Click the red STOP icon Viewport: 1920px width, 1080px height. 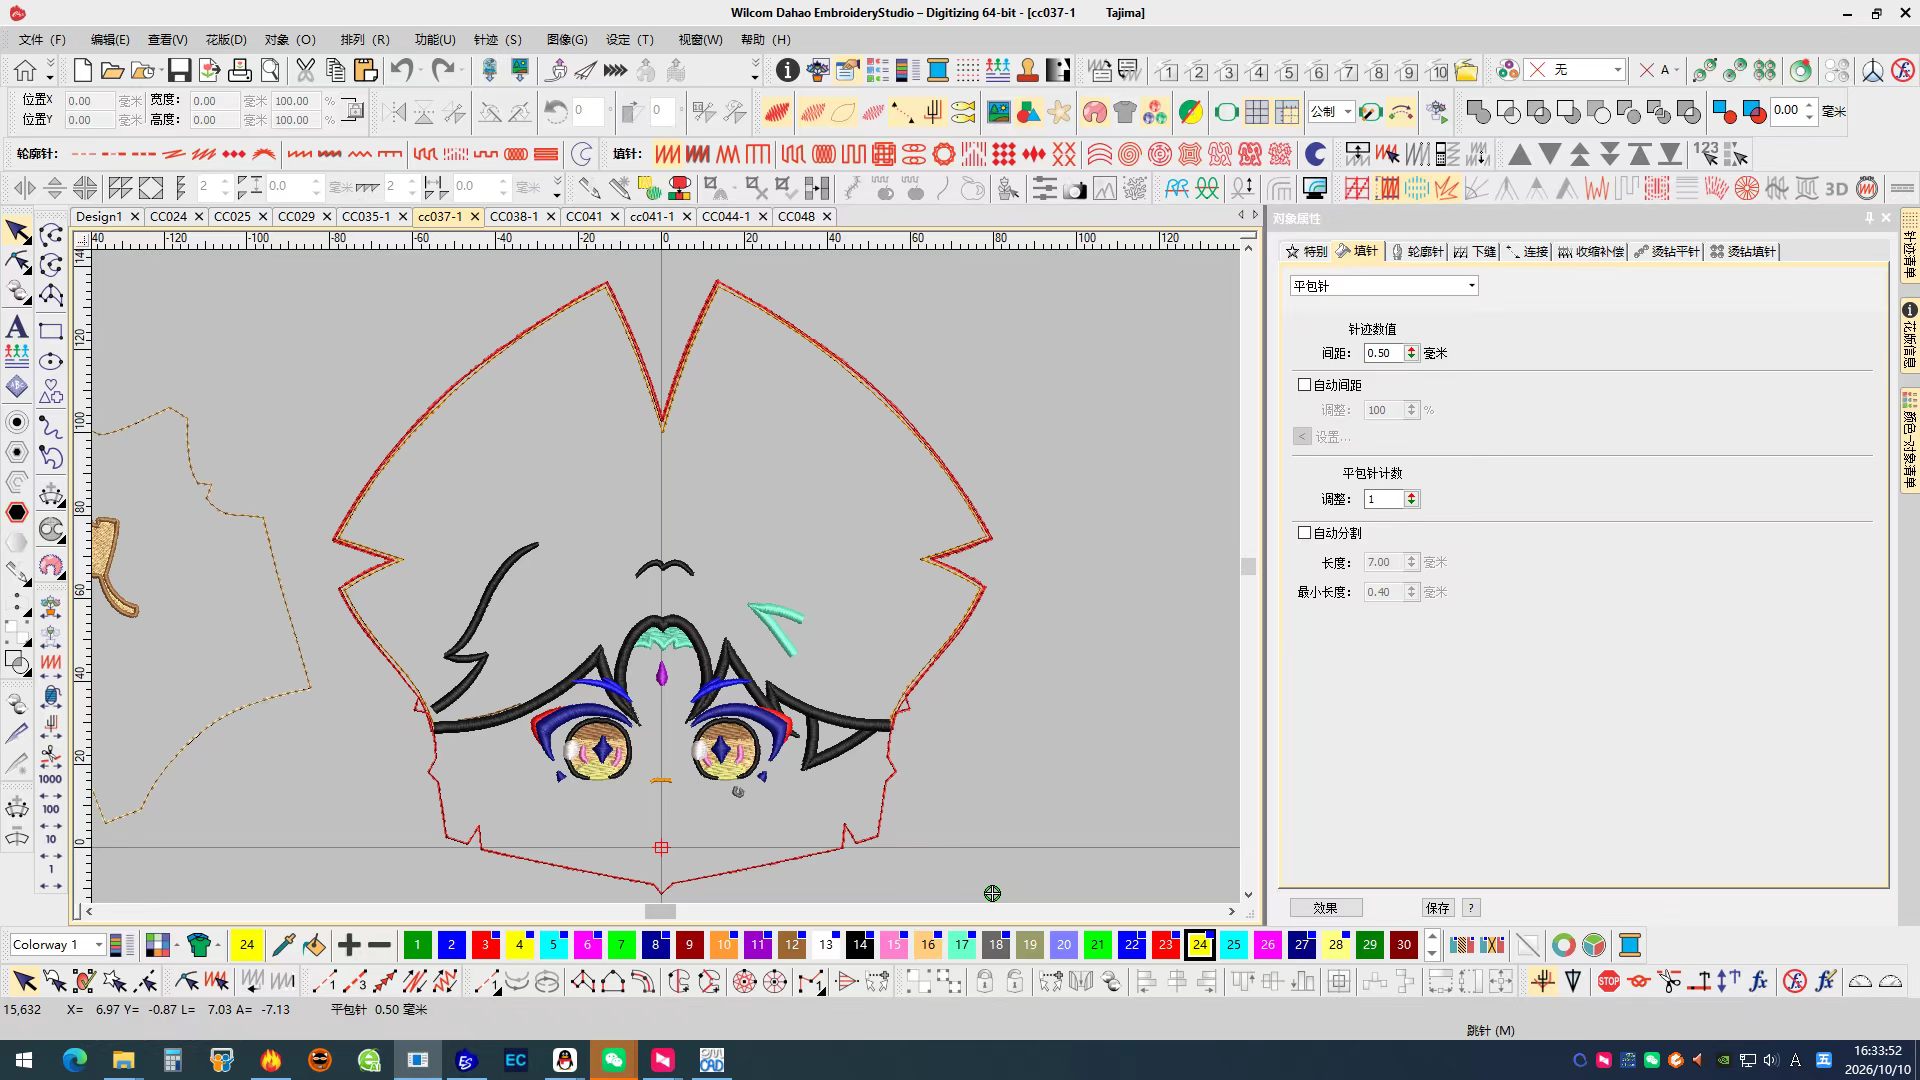coord(1608,982)
